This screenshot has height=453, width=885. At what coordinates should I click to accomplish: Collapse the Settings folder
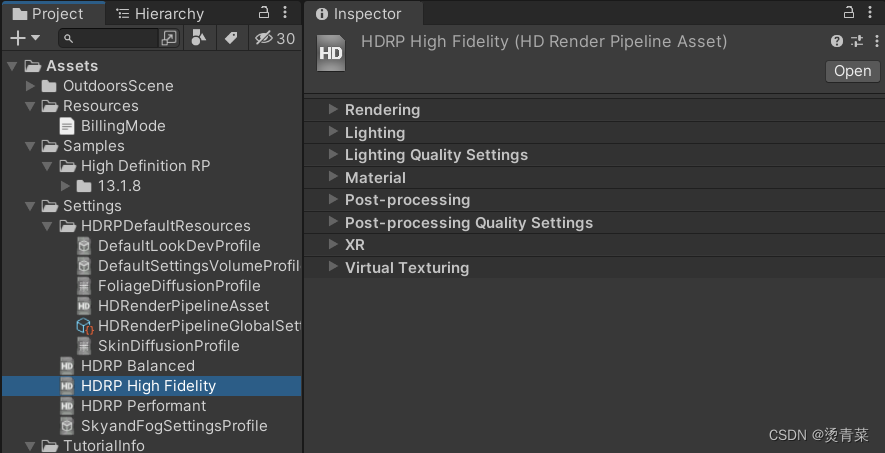click(30, 206)
